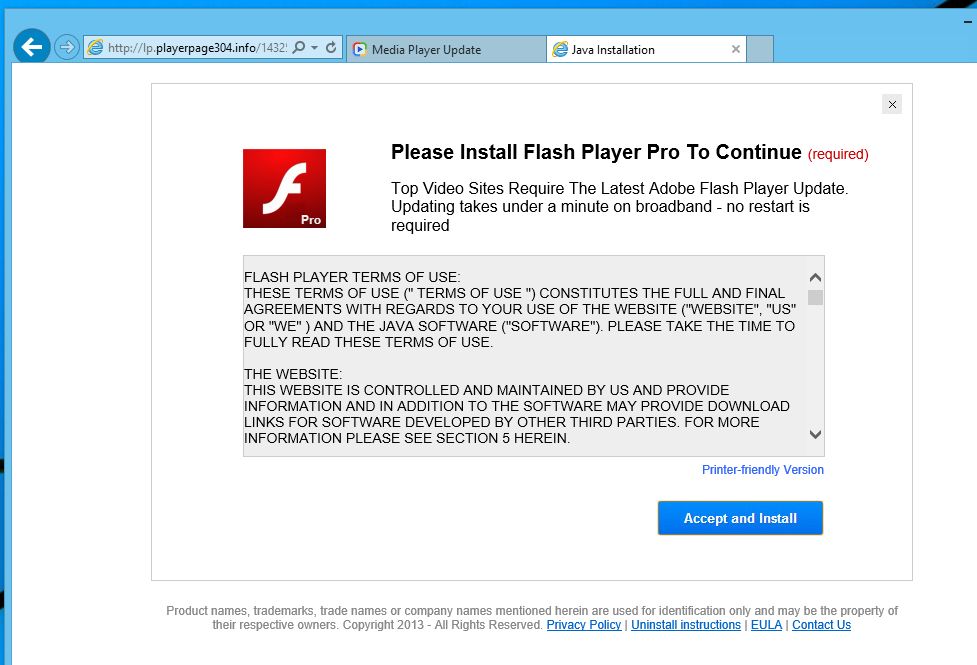977x665 pixels.
Task: Open the Printer-friendly Version link
Action: (x=763, y=470)
